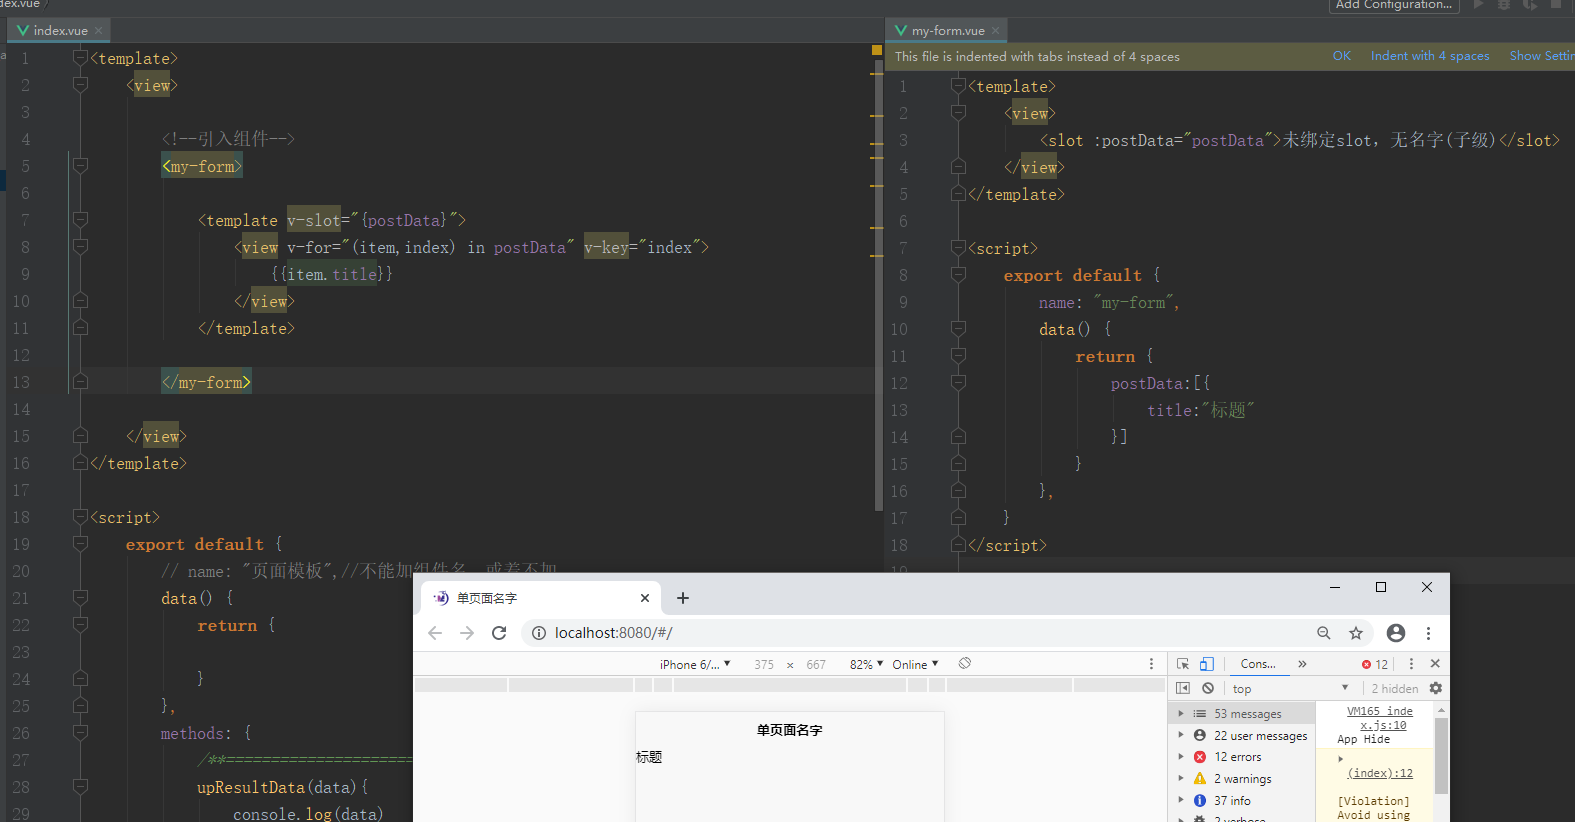Collapse the script fold marker on line 18 of index.vue
Screen dimensions: 1575x822
click(x=81, y=517)
